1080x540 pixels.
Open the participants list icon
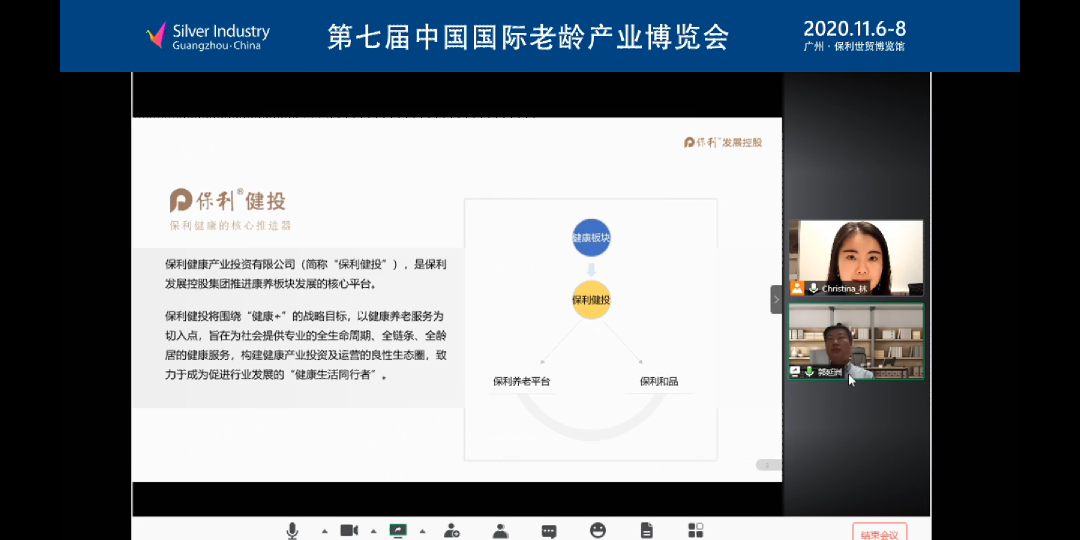[500, 530]
